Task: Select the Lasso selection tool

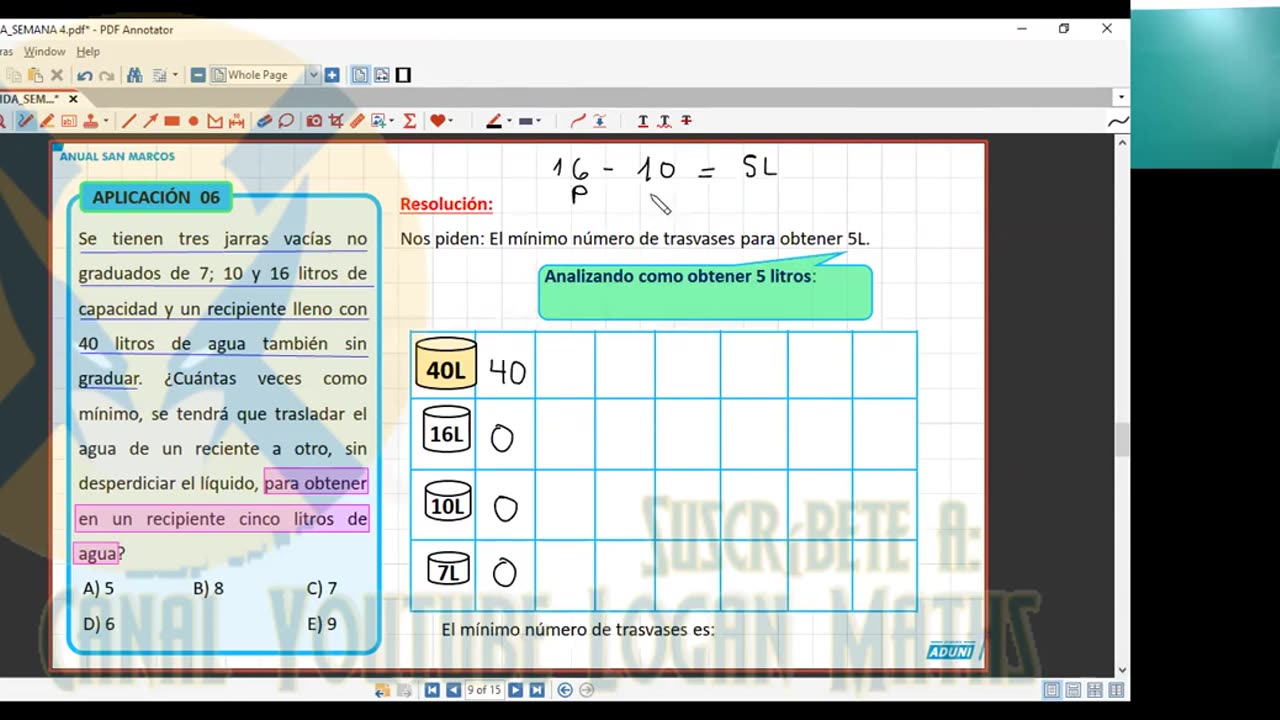Action: (286, 121)
